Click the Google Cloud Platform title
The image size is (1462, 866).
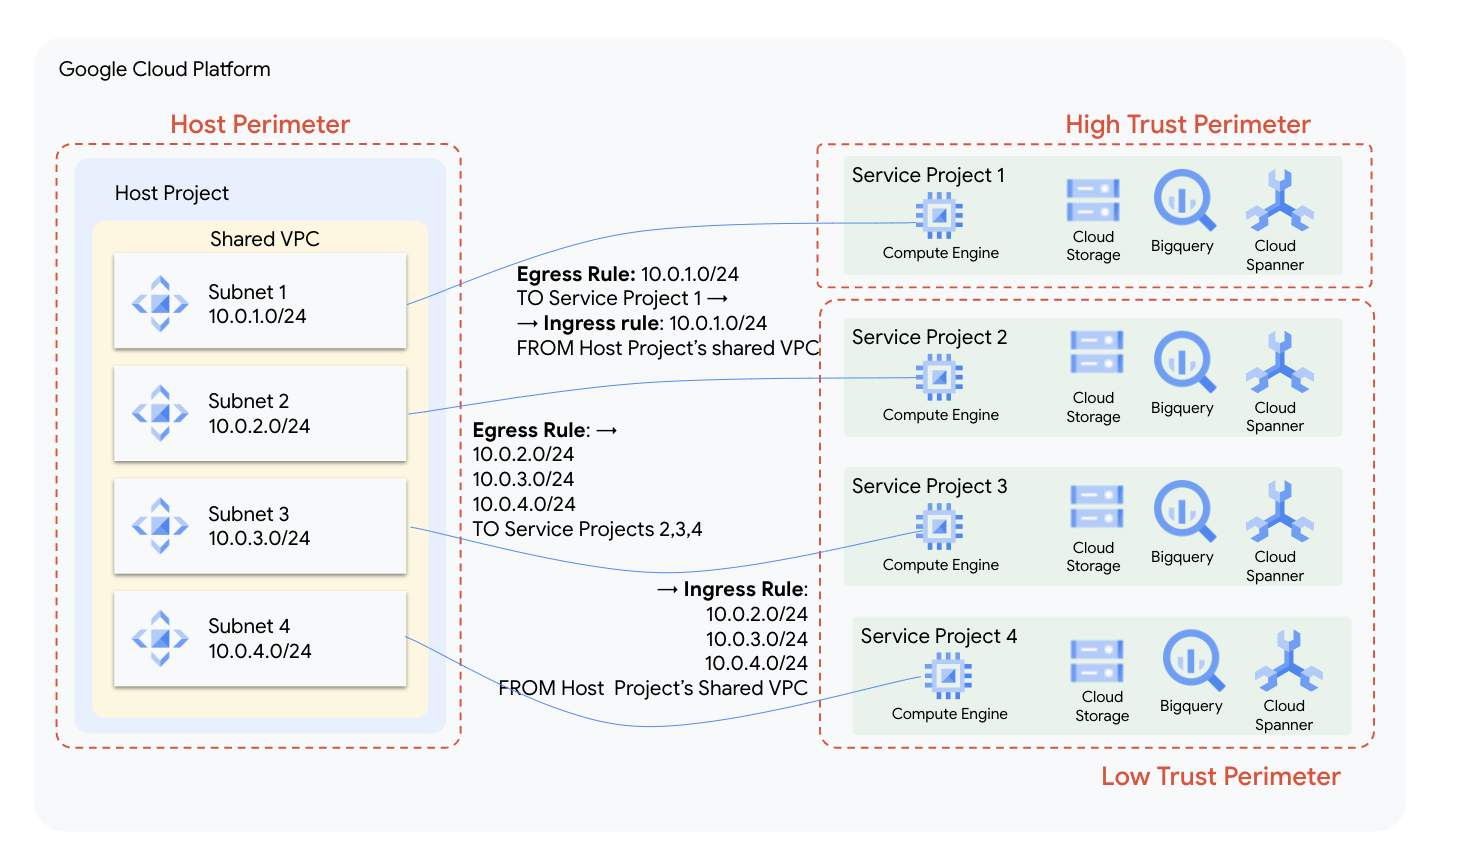click(x=165, y=69)
